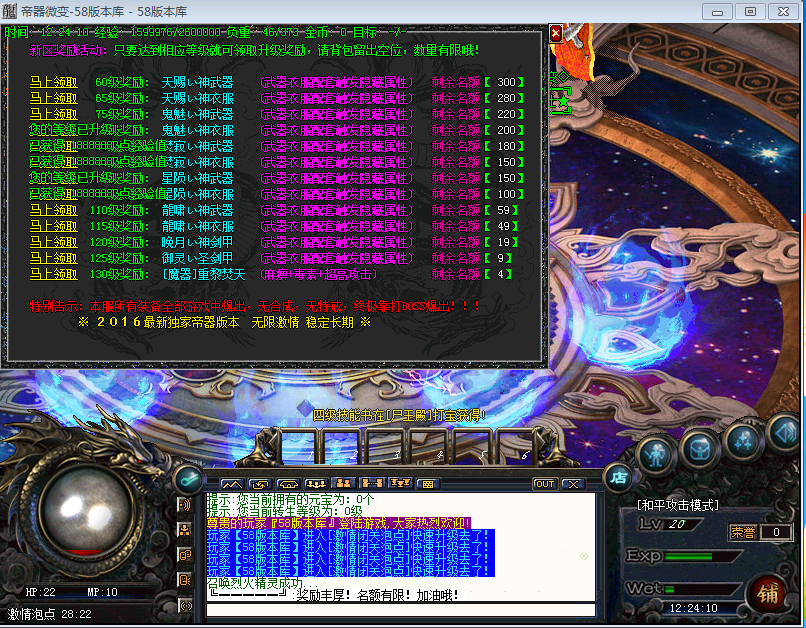
Task: Toggle the sound-wave chat channel icon
Action: (185, 505)
